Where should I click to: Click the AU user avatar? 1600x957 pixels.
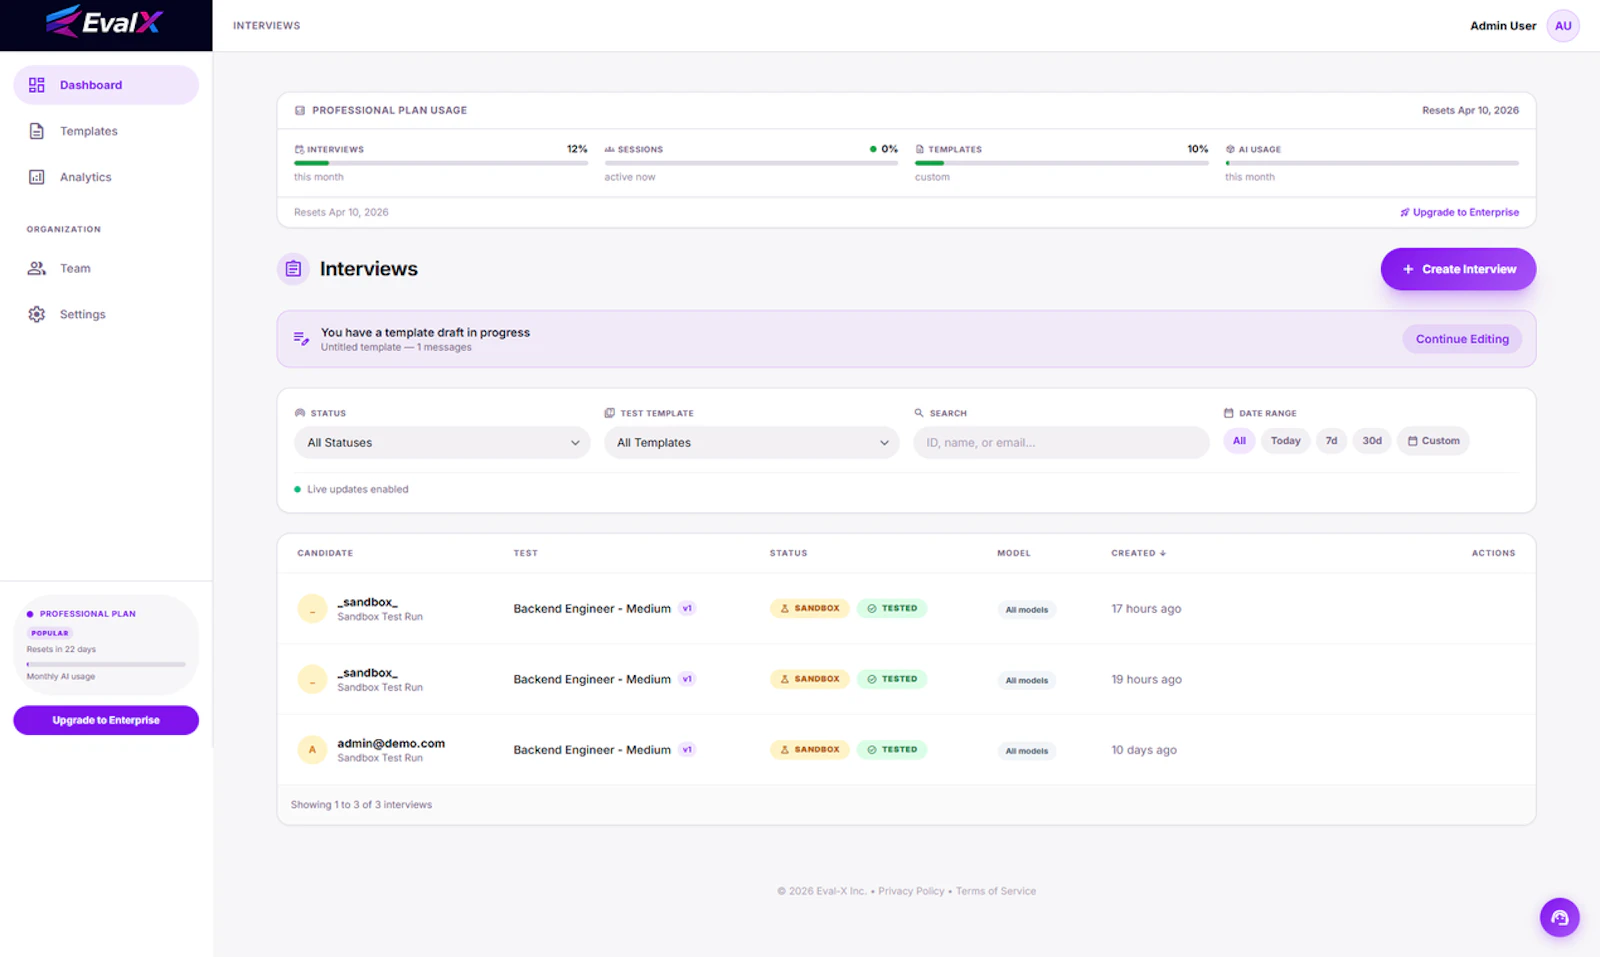click(x=1563, y=26)
